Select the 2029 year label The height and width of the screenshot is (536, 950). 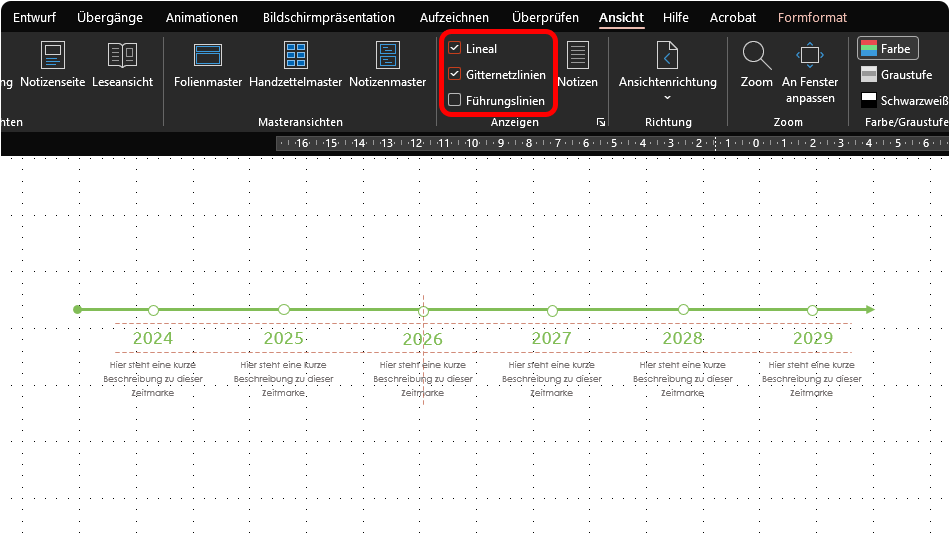click(x=813, y=338)
